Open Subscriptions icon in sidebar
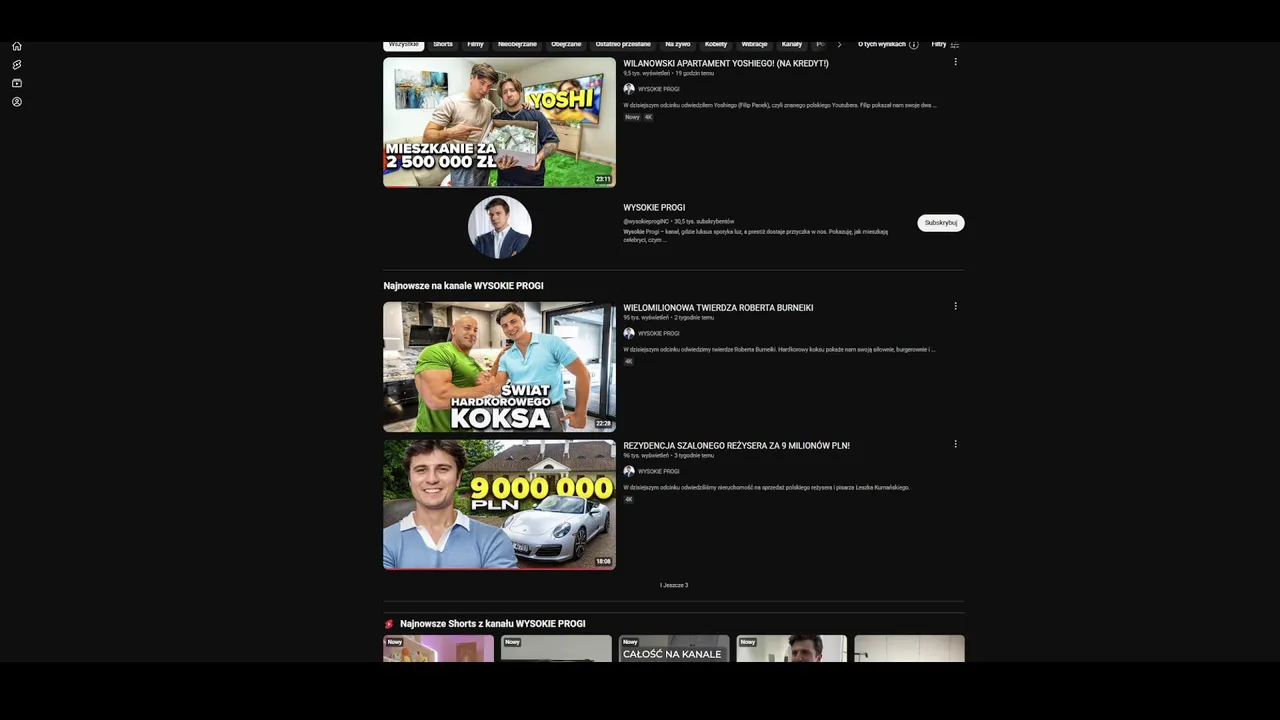1280x720 pixels. click(17, 83)
